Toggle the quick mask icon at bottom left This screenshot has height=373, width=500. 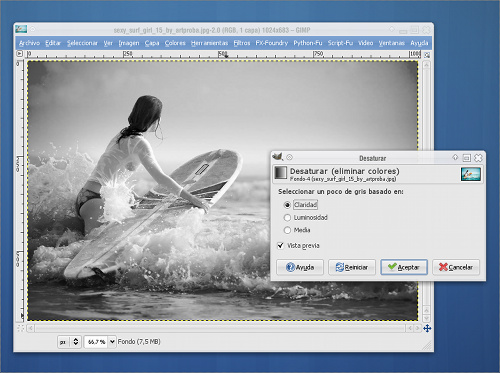20,328
